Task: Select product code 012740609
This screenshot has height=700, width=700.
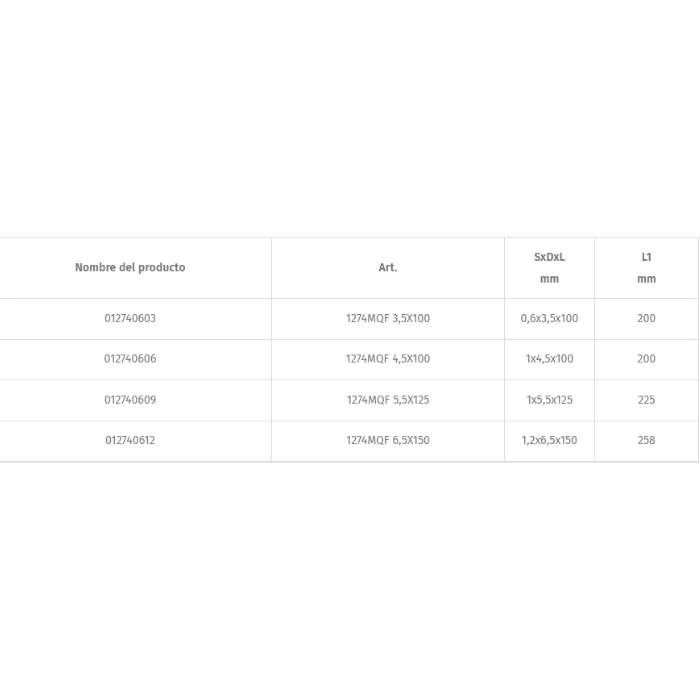Action: 130,400
